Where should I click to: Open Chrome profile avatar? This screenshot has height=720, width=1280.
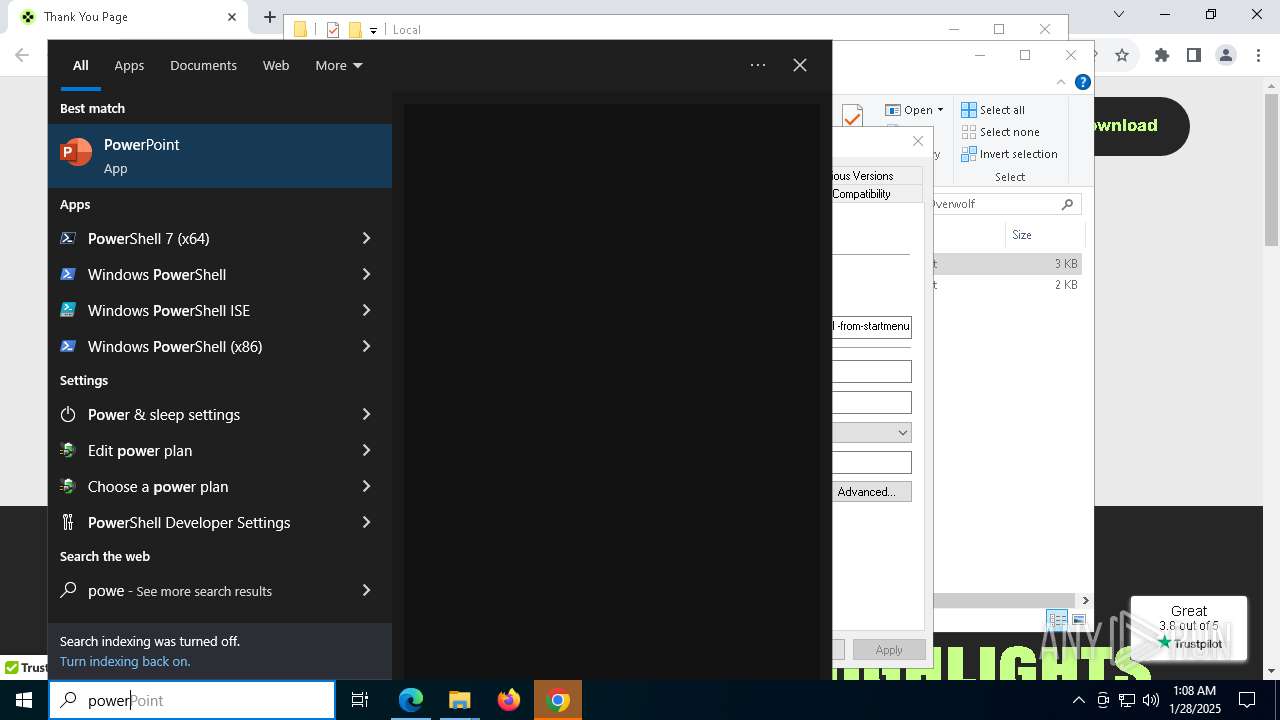(1226, 56)
